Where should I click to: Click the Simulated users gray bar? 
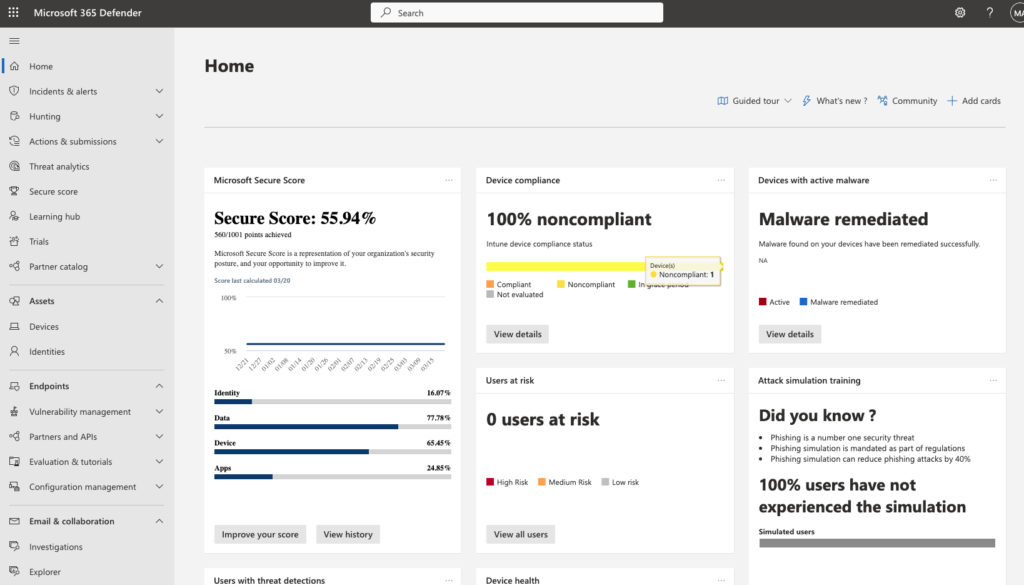click(877, 543)
